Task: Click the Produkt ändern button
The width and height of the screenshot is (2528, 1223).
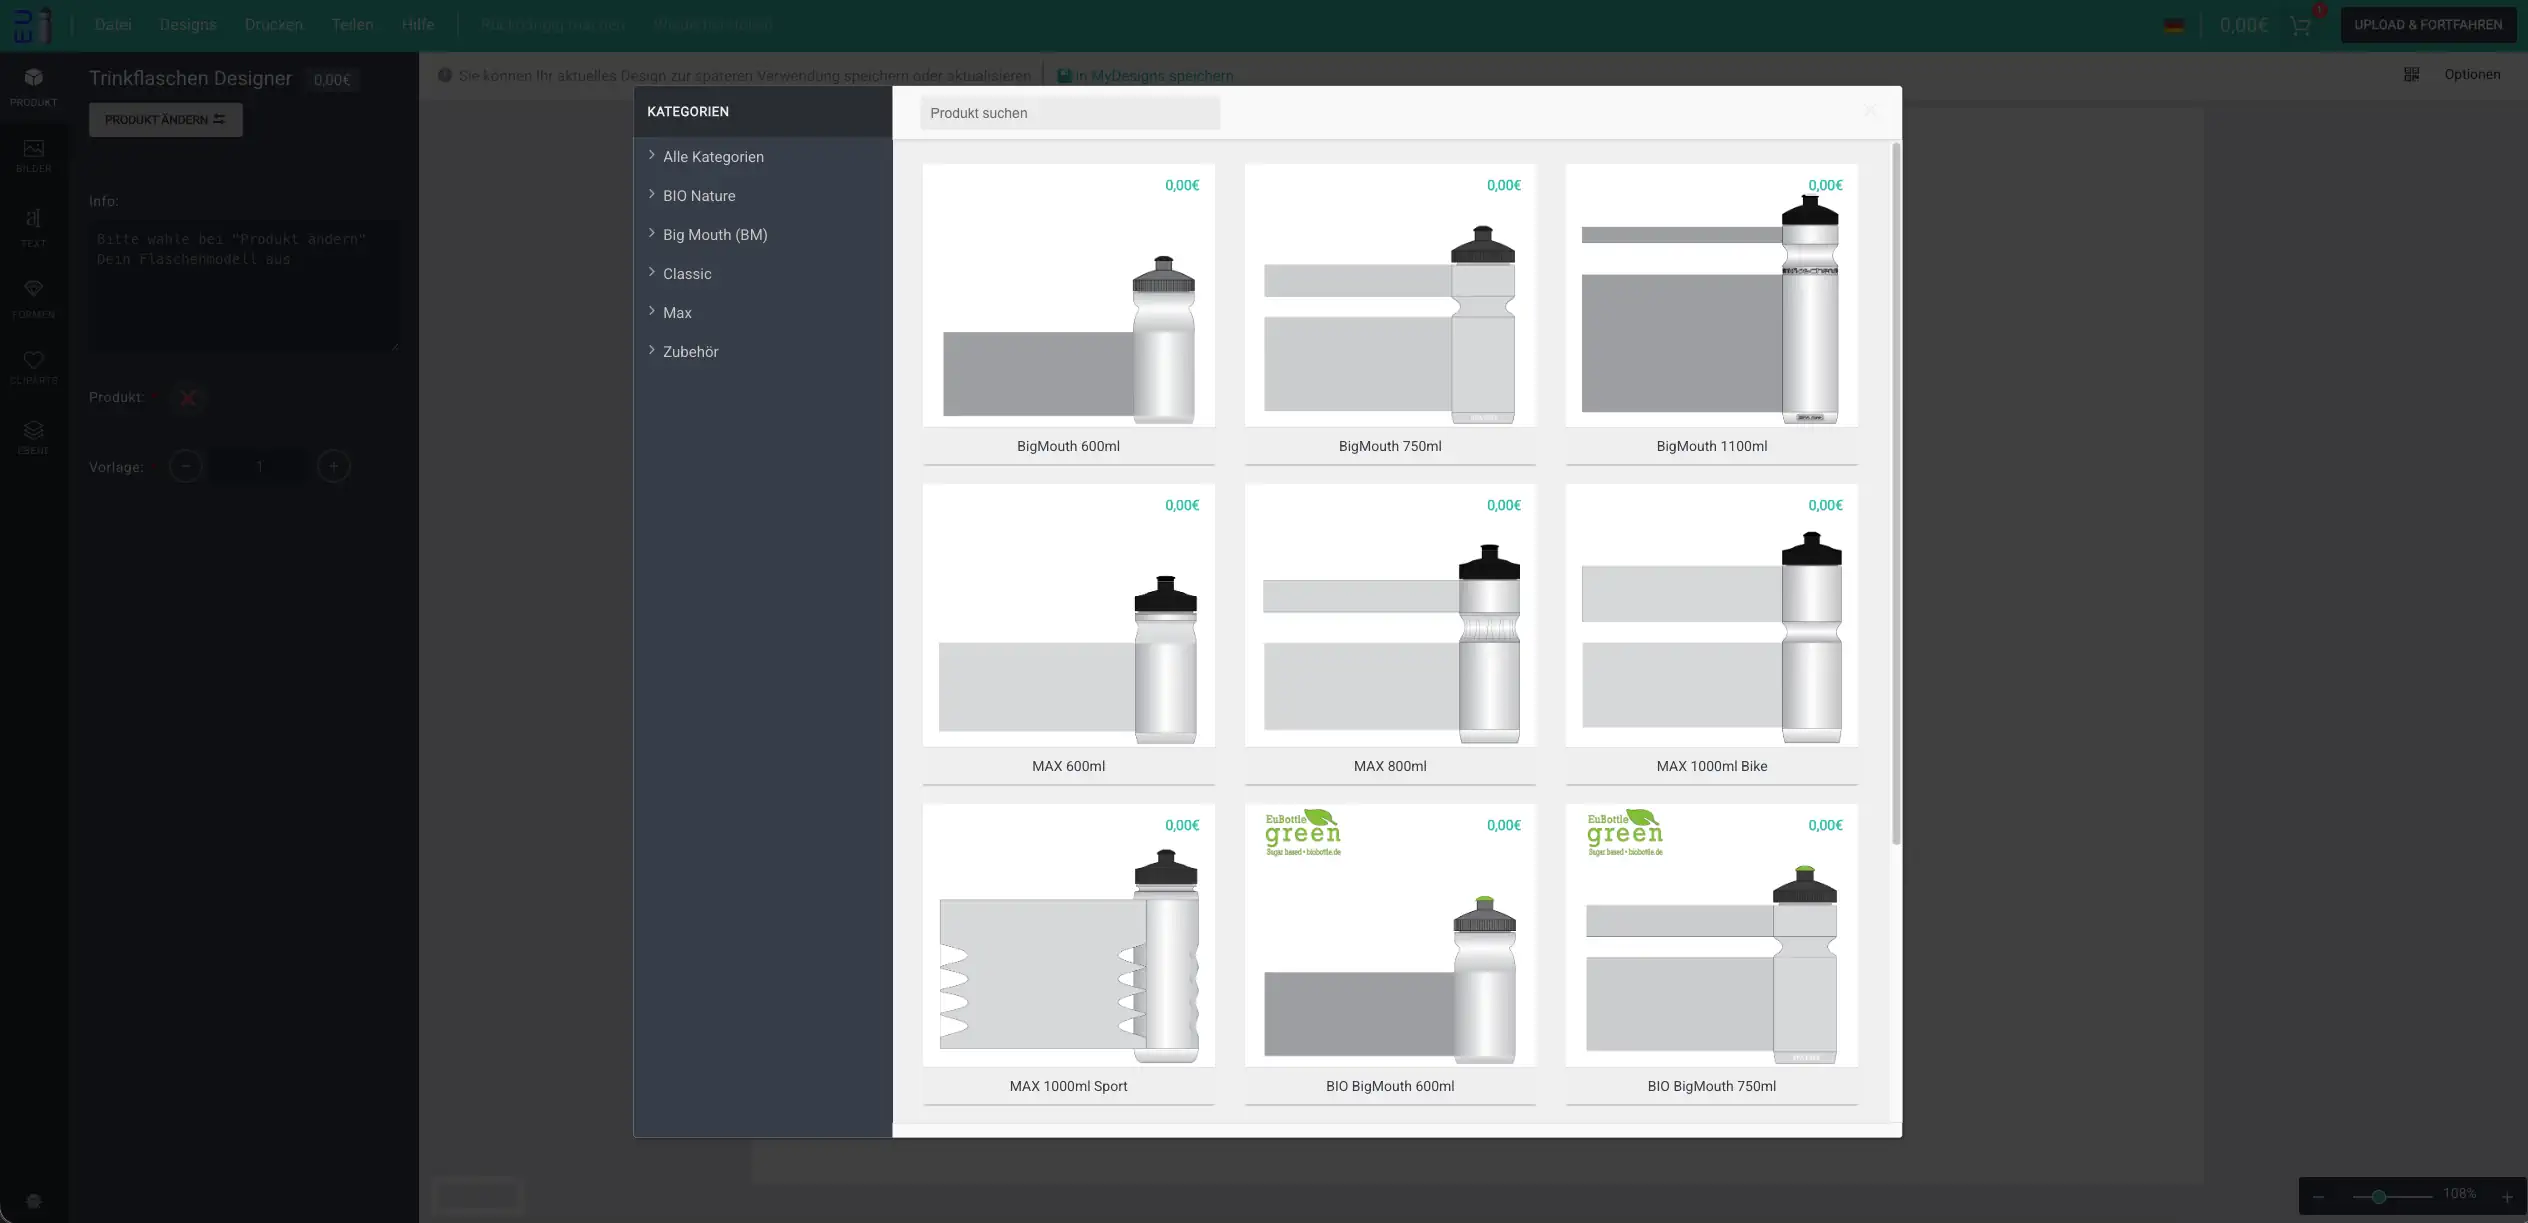Action: pos(165,120)
